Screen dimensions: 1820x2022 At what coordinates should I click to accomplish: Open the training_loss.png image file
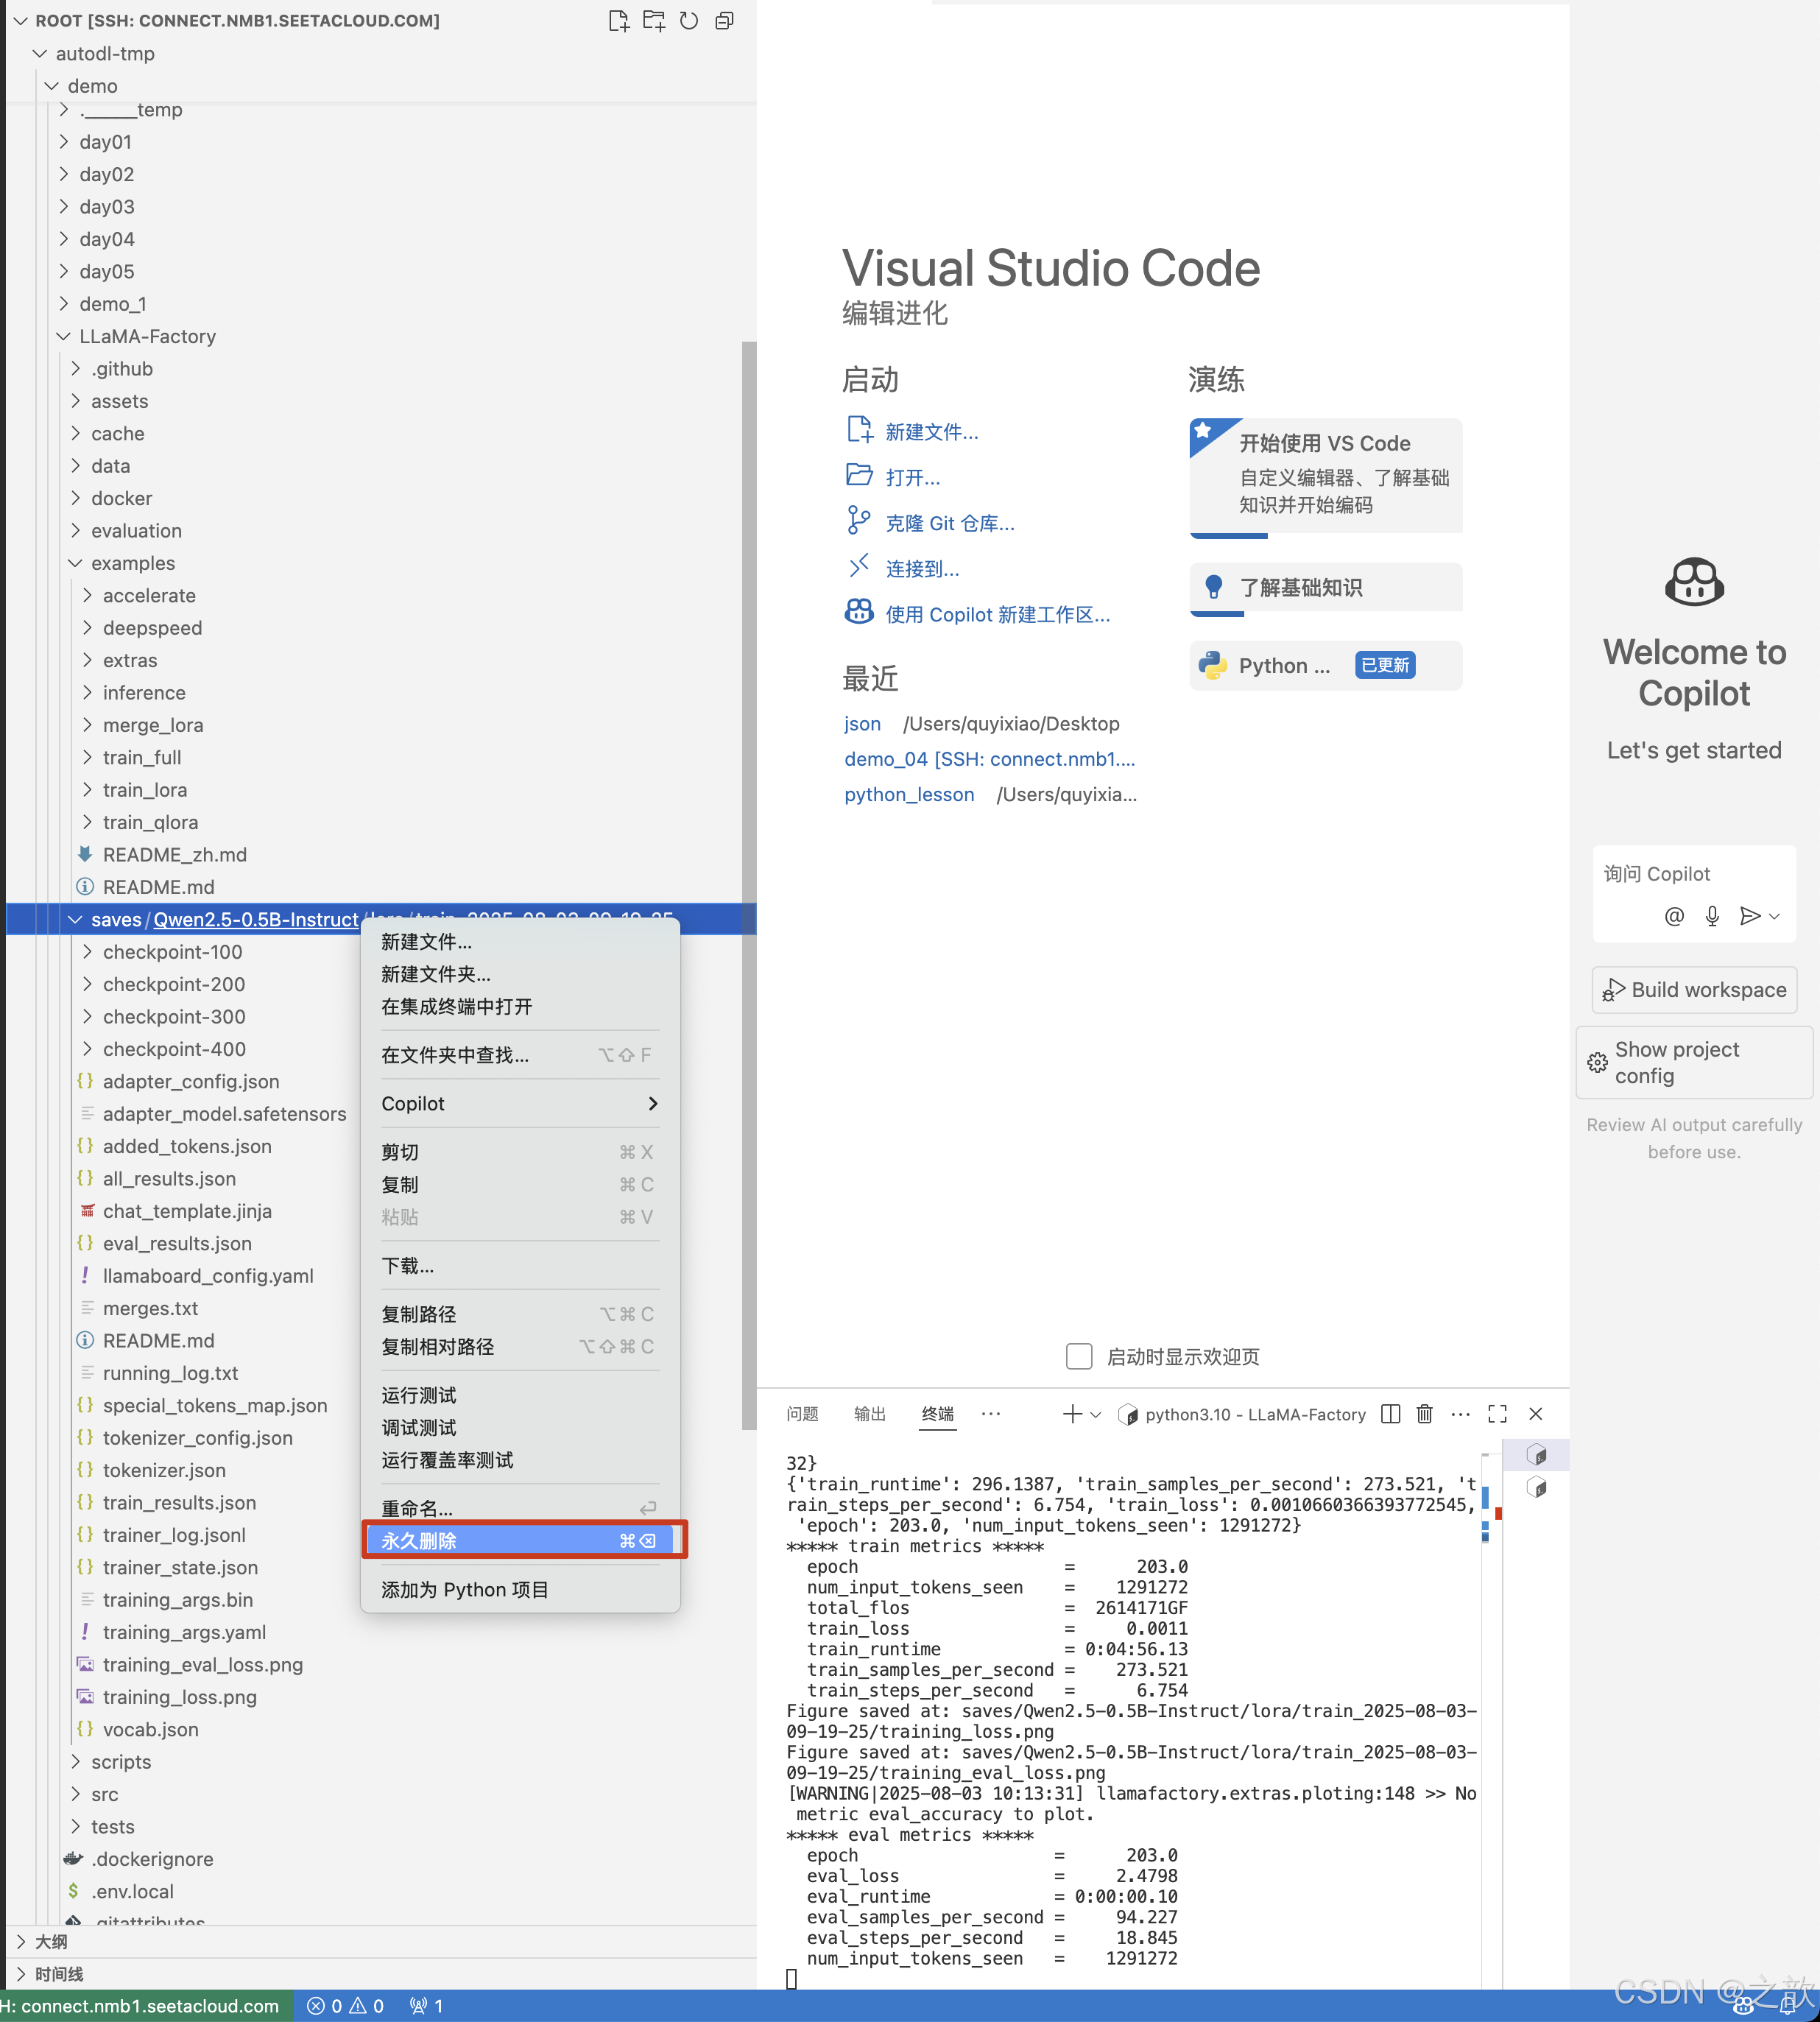(179, 1698)
